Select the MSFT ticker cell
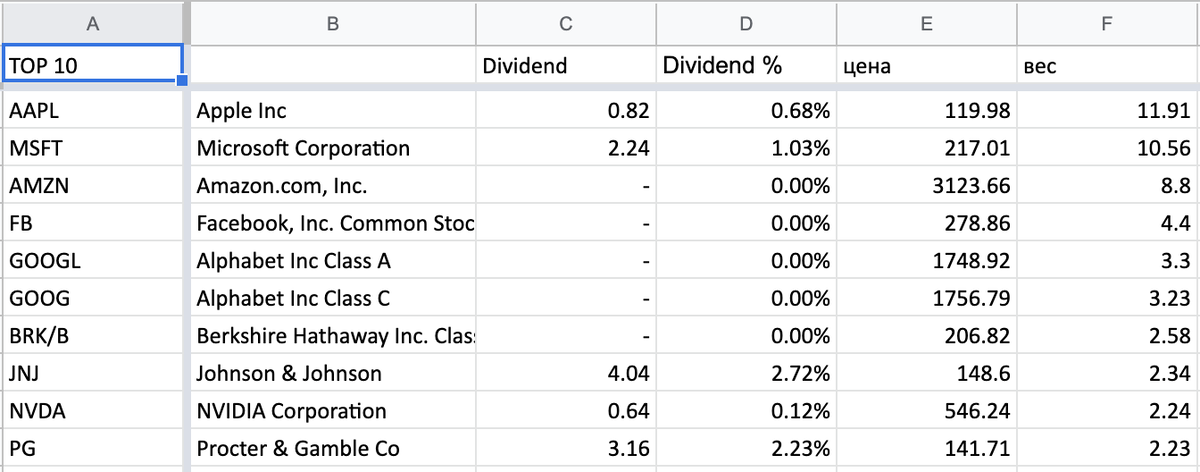1200x472 pixels. [92, 148]
